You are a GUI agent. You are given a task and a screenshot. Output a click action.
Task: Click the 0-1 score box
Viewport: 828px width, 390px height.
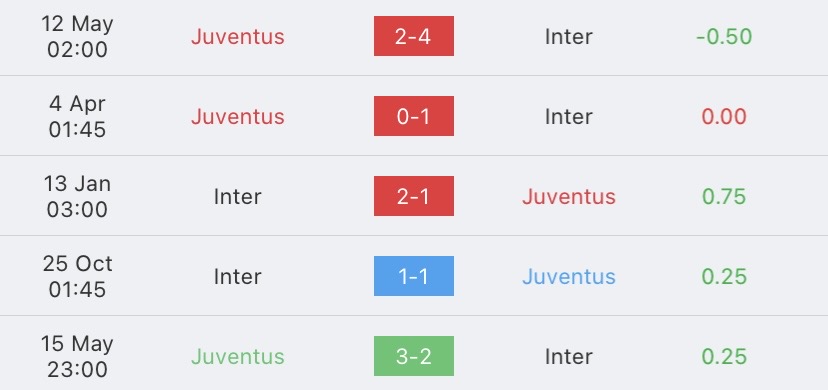(413, 116)
